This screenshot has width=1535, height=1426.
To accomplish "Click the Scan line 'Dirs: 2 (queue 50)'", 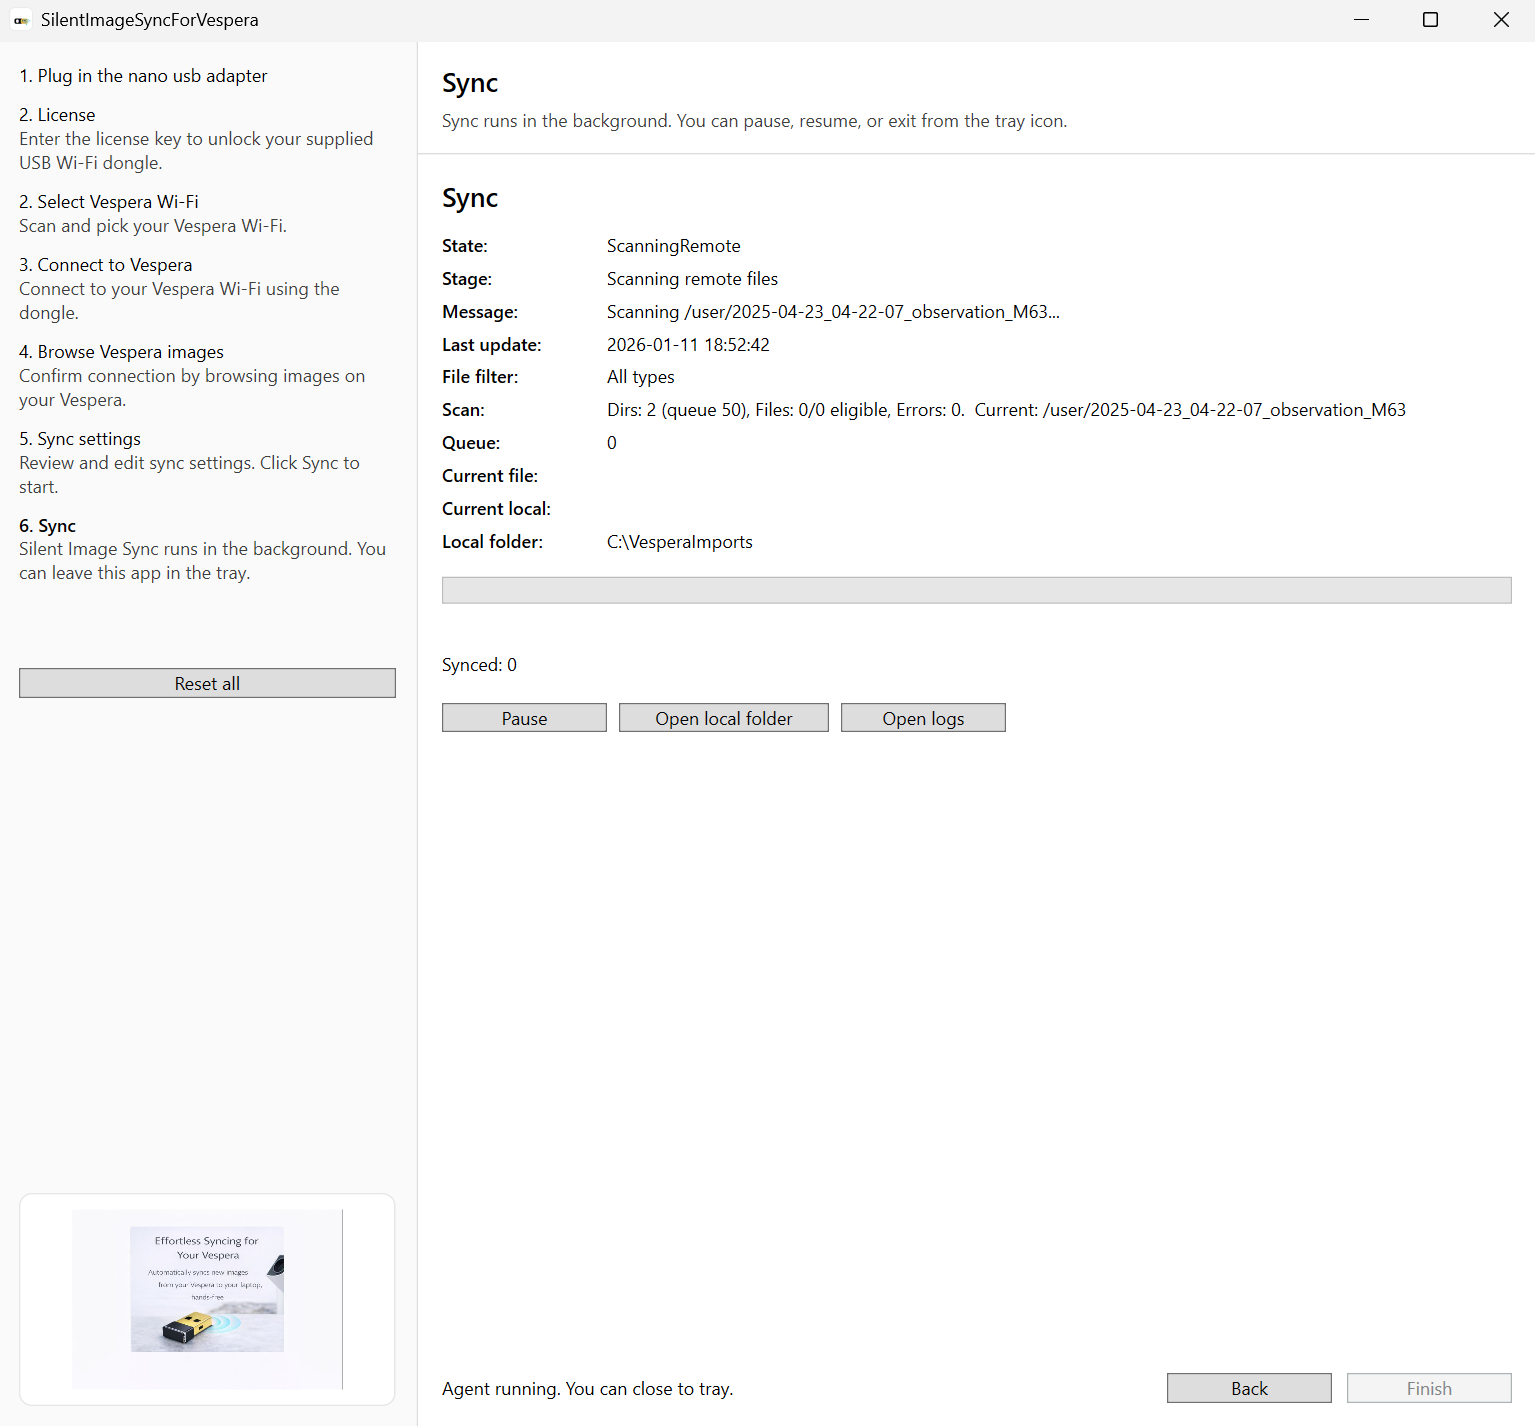I will [1006, 410].
